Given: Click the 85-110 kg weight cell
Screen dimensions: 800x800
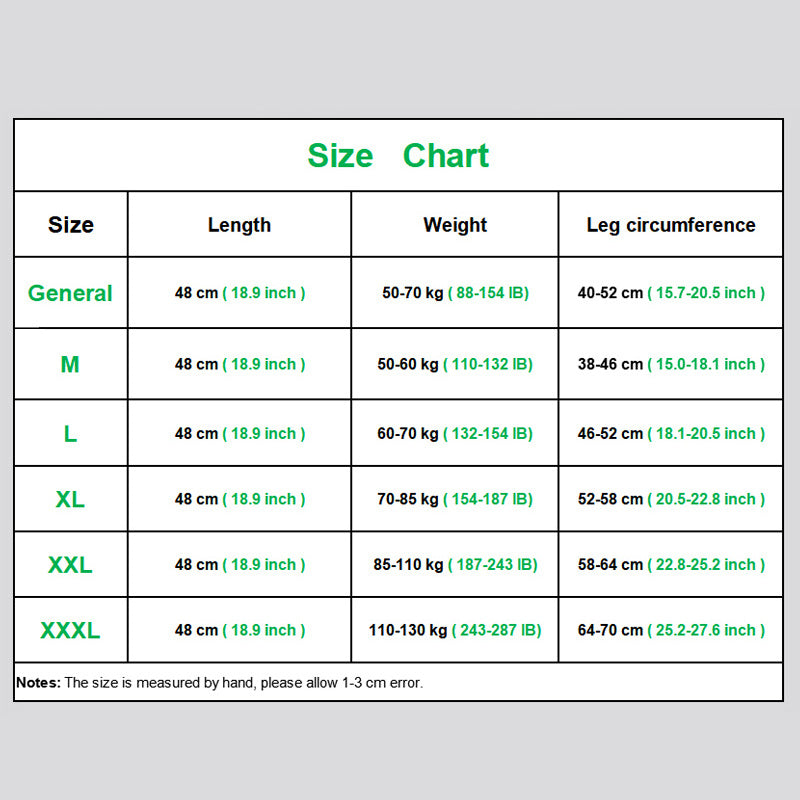Looking at the screenshot, I should click(455, 565).
